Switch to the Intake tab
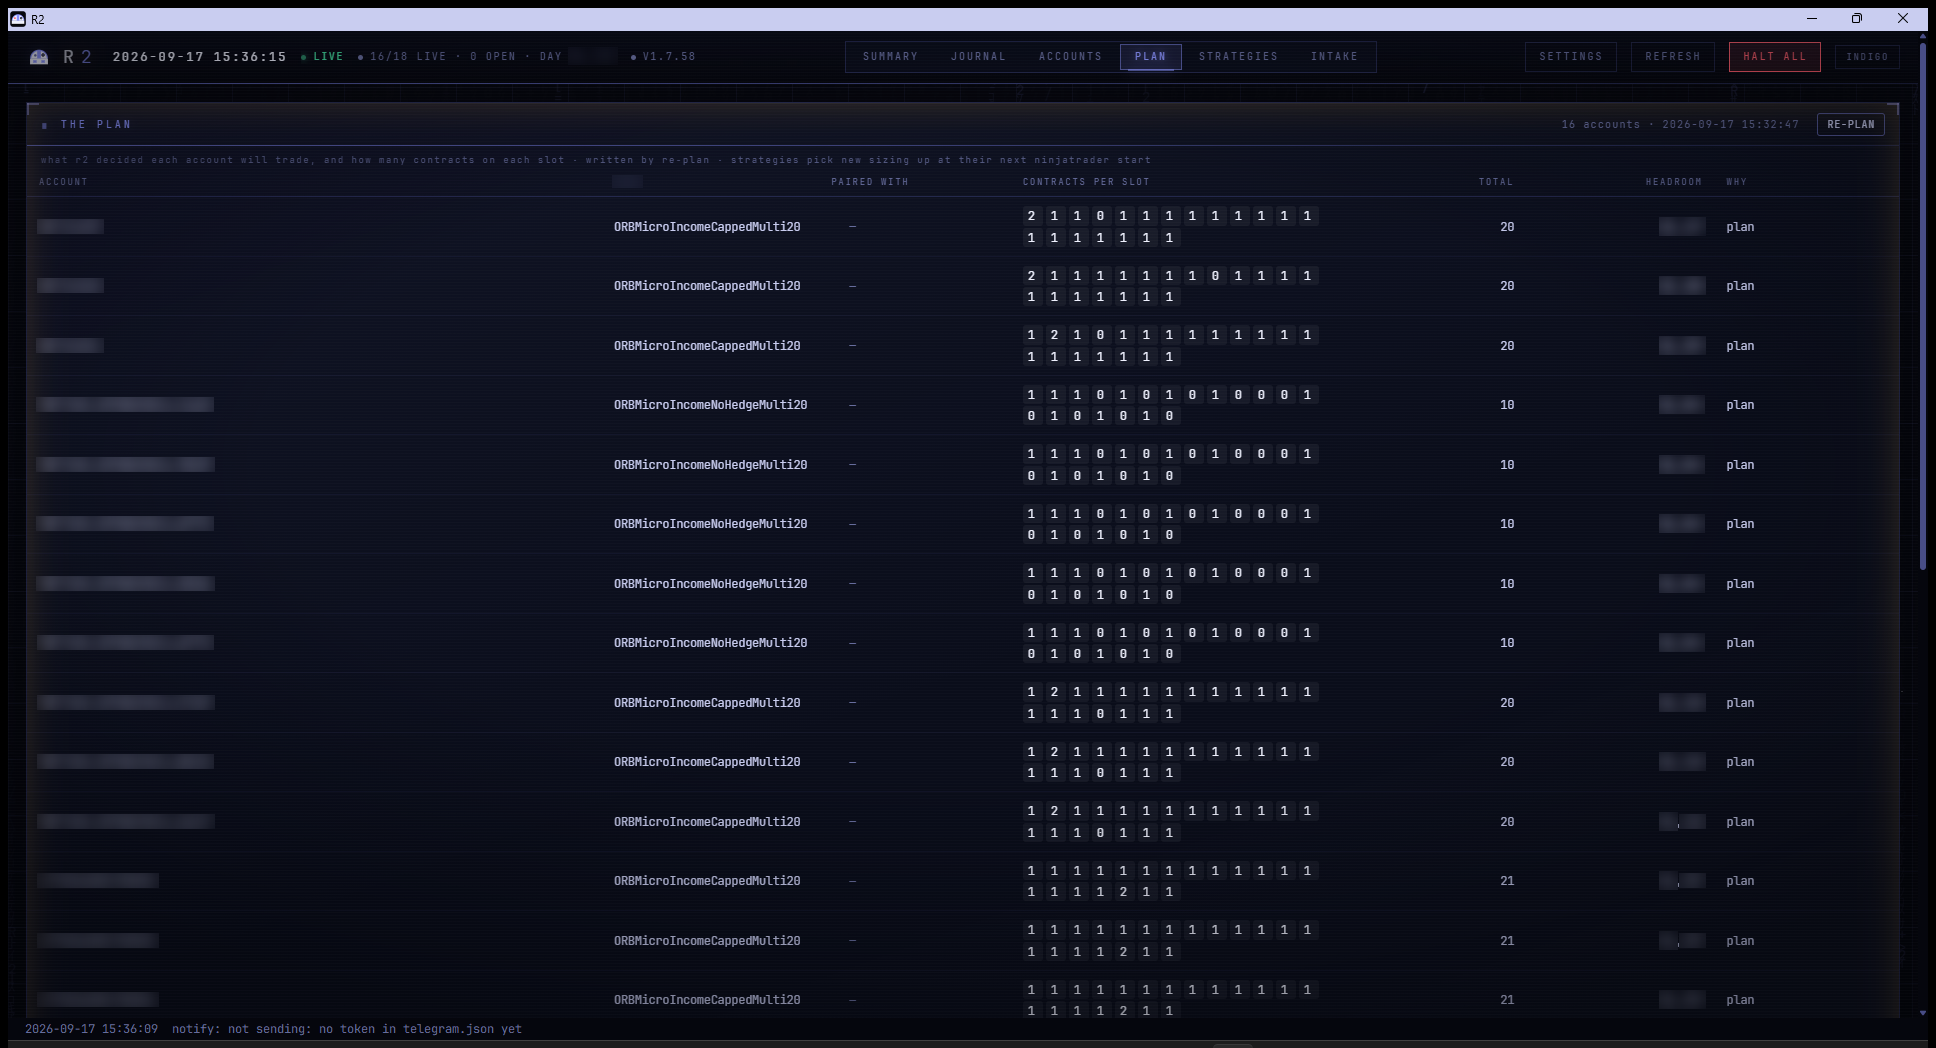The image size is (1936, 1048). [x=1334, y=57]
